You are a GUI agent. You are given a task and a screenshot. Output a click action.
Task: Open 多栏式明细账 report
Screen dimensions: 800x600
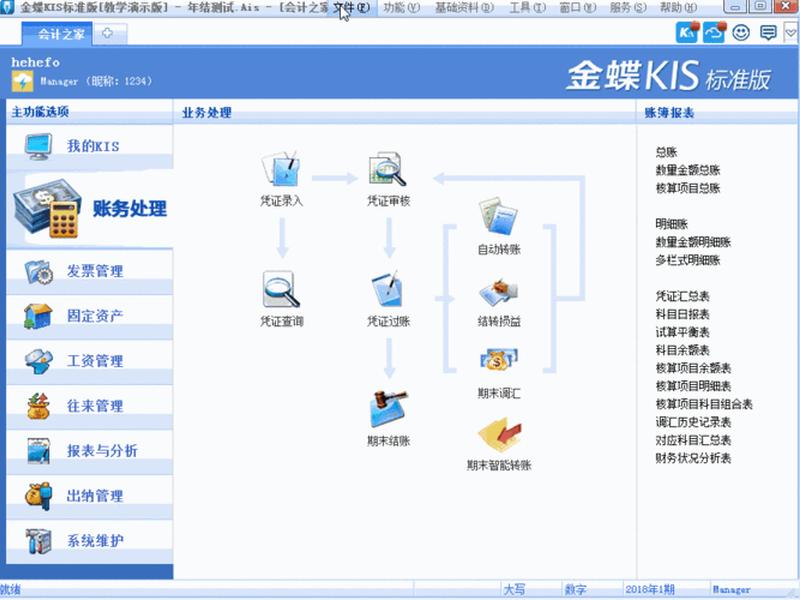[x=687, y=260]
